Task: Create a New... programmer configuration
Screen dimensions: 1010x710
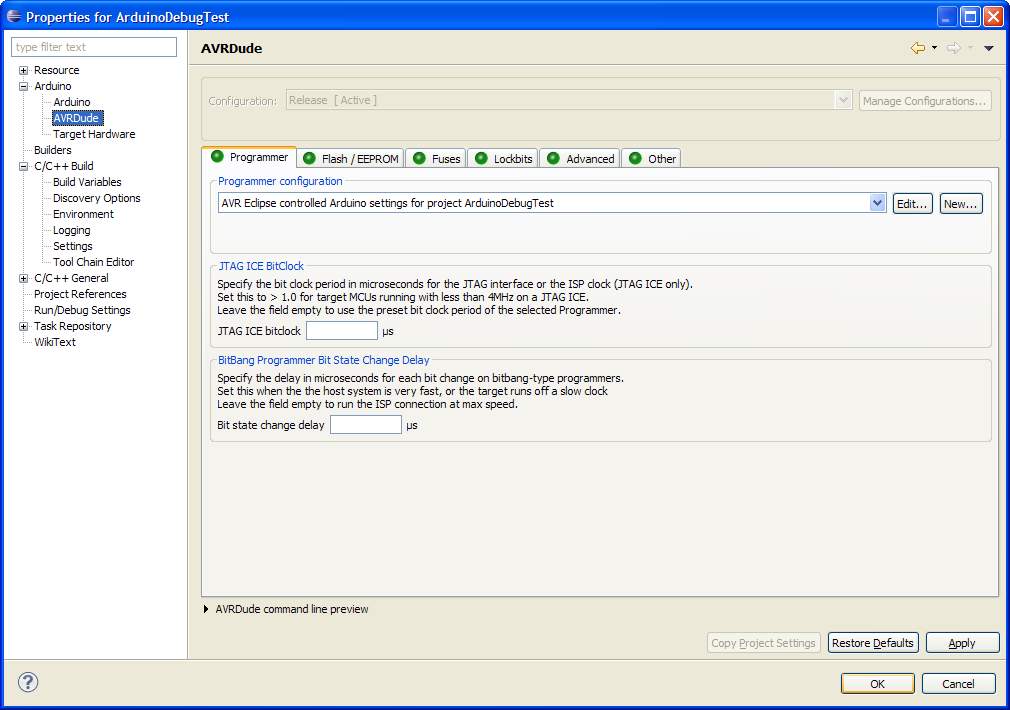Action: 961,203
